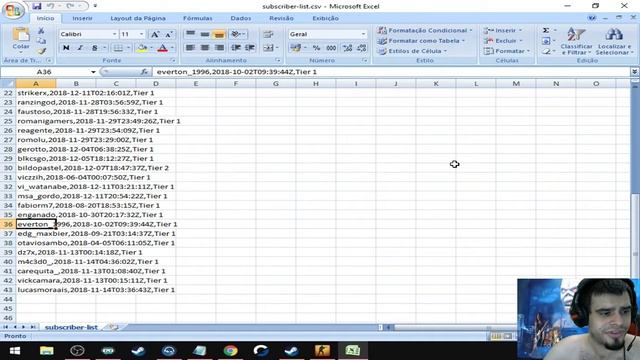Apply percent style to the cell
The width and height of the screenshot is (640, 360).
click(316, 48)
